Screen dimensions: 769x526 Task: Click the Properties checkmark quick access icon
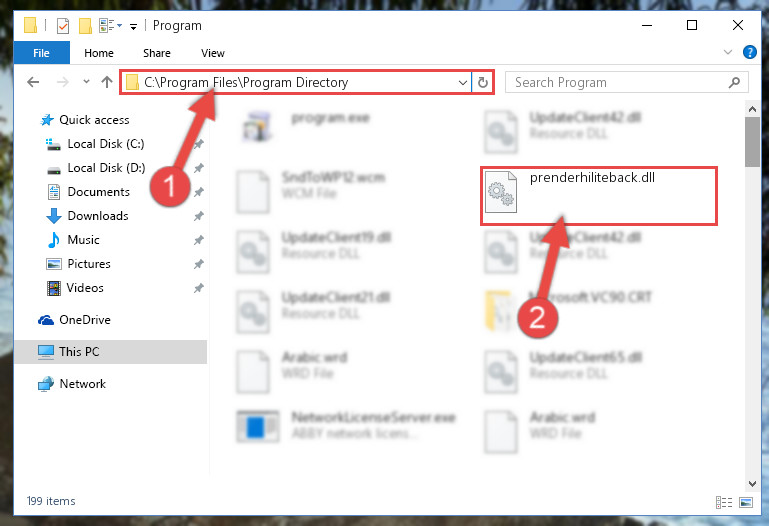[x=63, y=25]
